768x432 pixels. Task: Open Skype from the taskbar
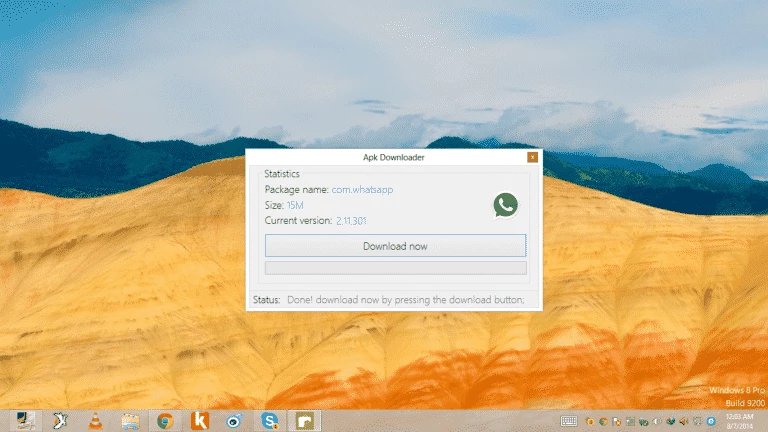(269, 421)
